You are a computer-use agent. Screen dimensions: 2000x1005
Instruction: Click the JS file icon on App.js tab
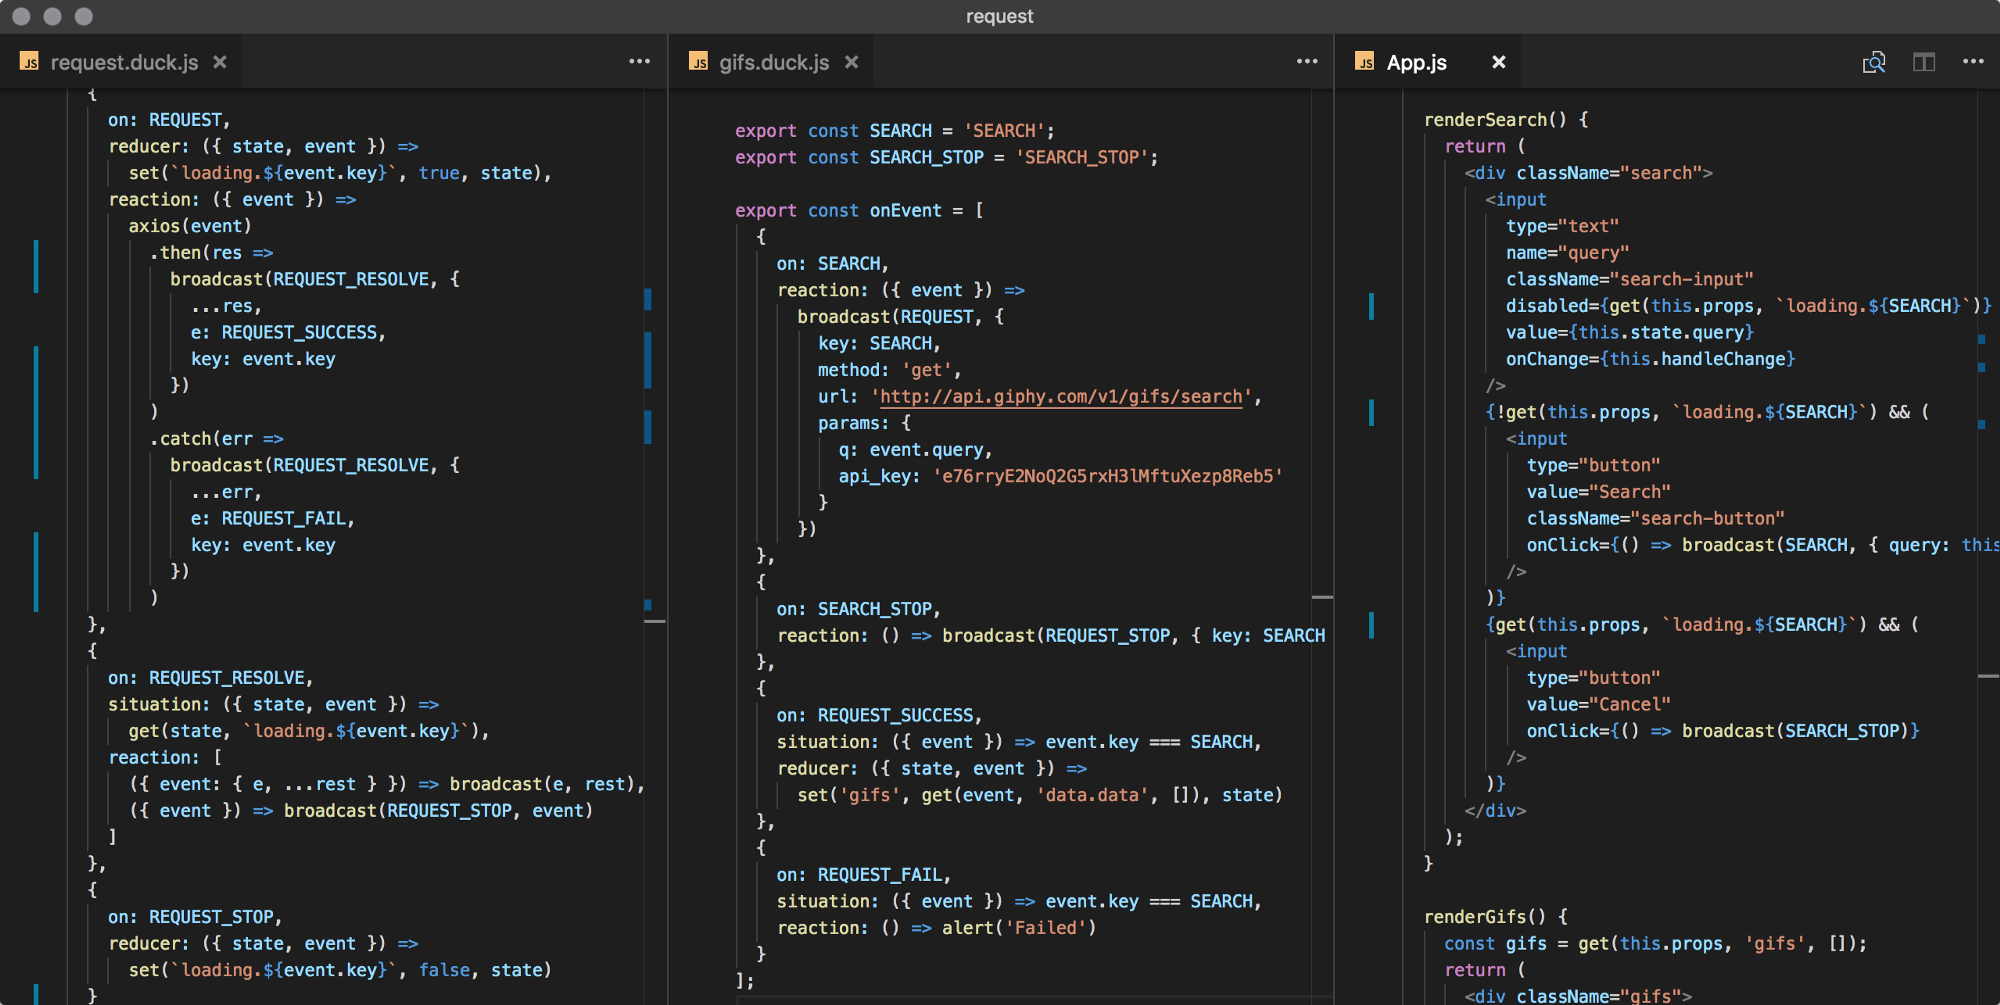(1364, 62)
